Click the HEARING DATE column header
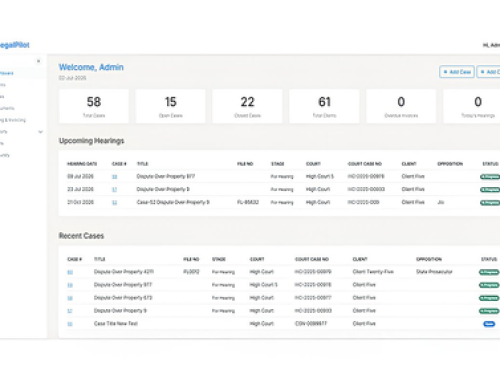 (82, 164)
